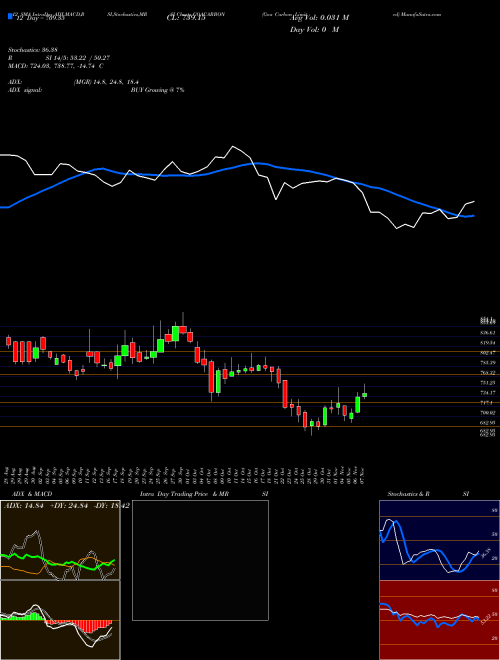Click the Intra Day Trading Price & MR title

pyautogui.click(x=184, y=494)
